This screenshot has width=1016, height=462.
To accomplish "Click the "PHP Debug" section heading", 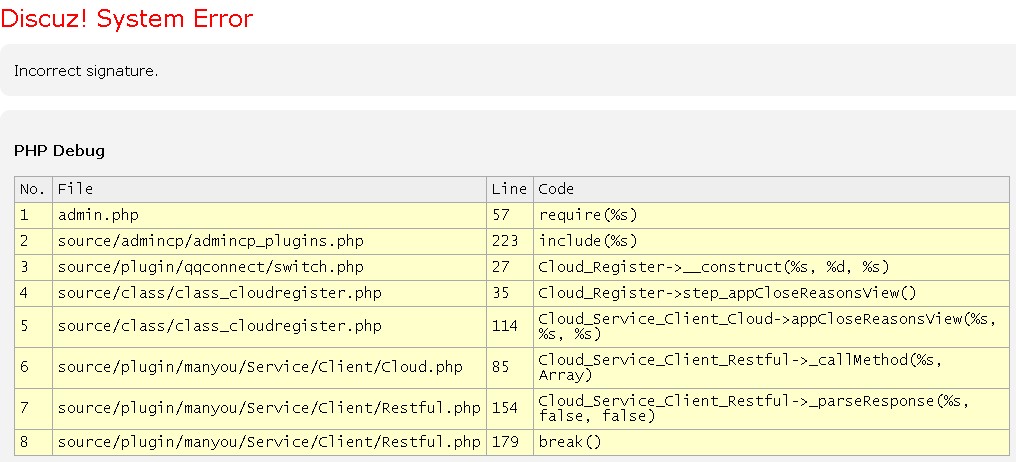I will point(59,151).
